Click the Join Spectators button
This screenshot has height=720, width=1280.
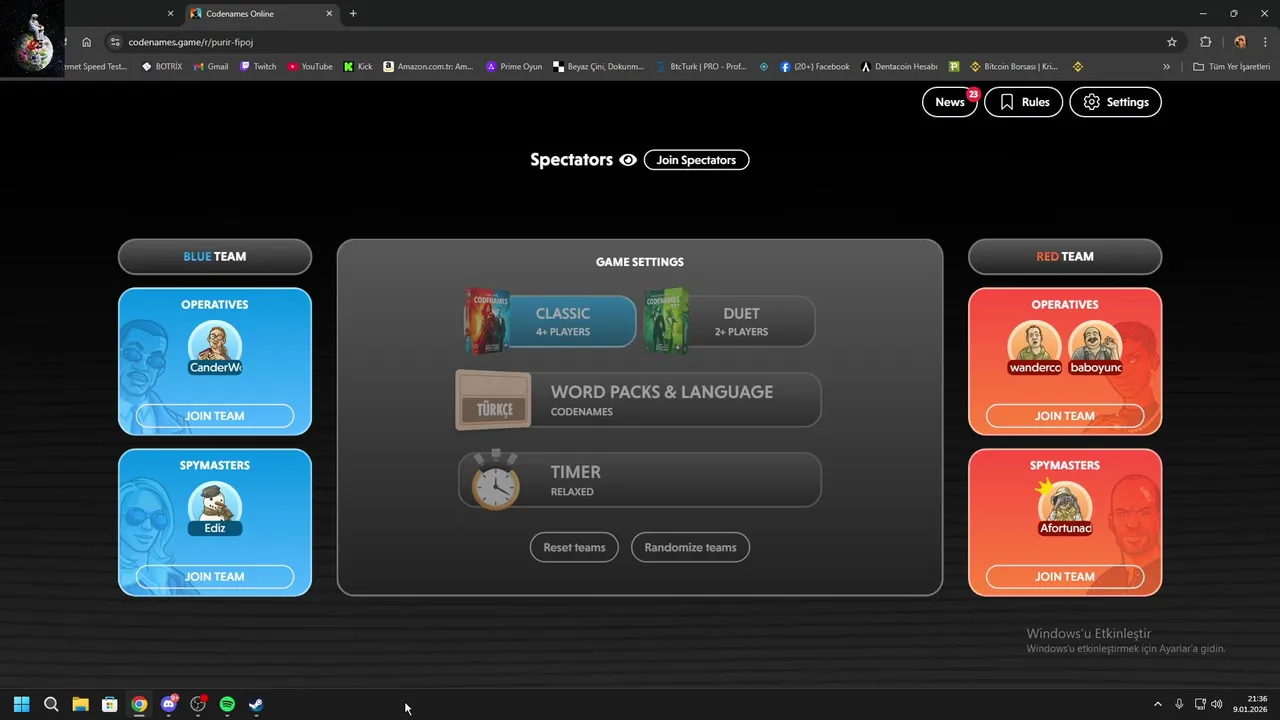[696, 160]
